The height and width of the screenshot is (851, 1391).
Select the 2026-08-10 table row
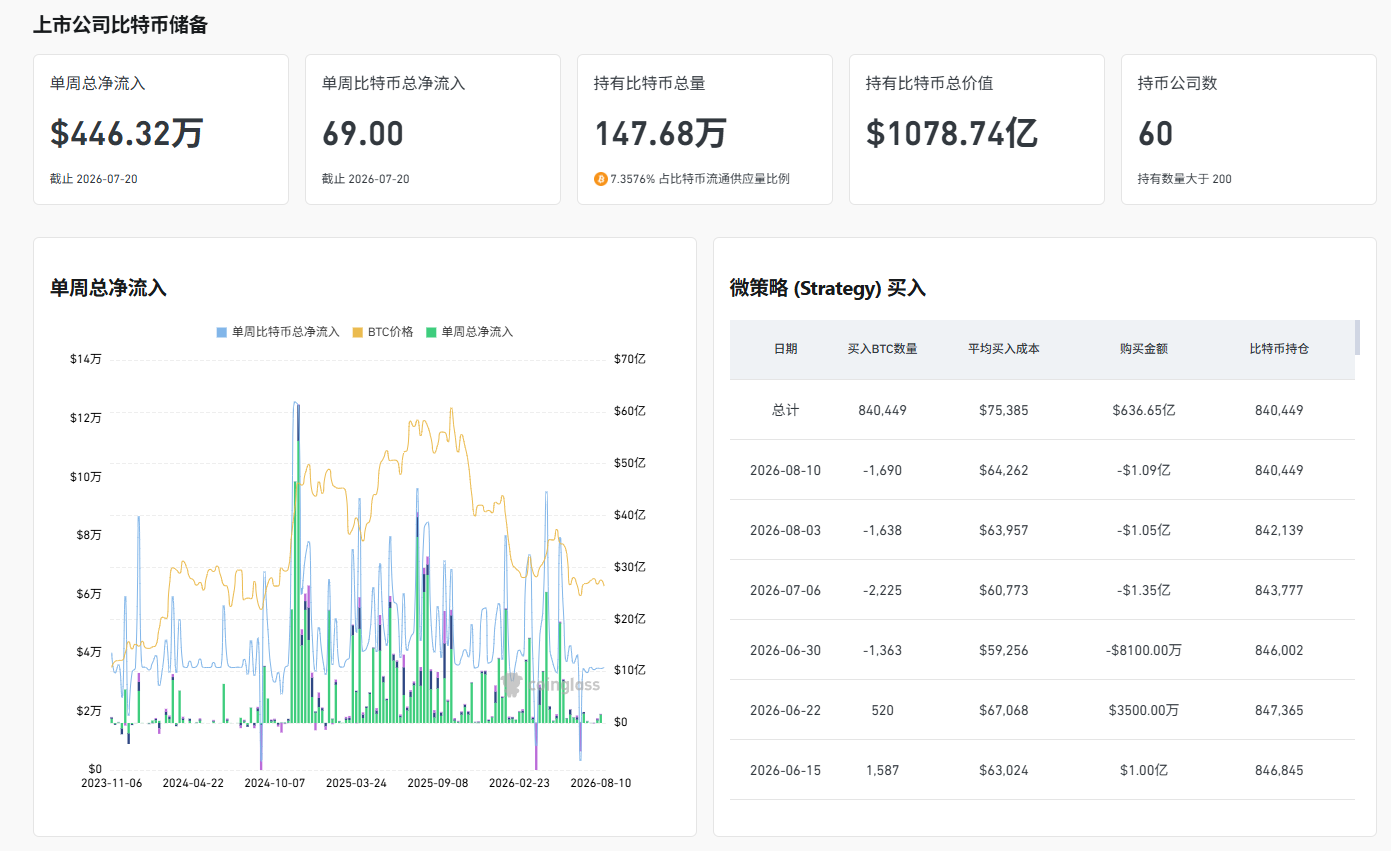[1042, 470]
